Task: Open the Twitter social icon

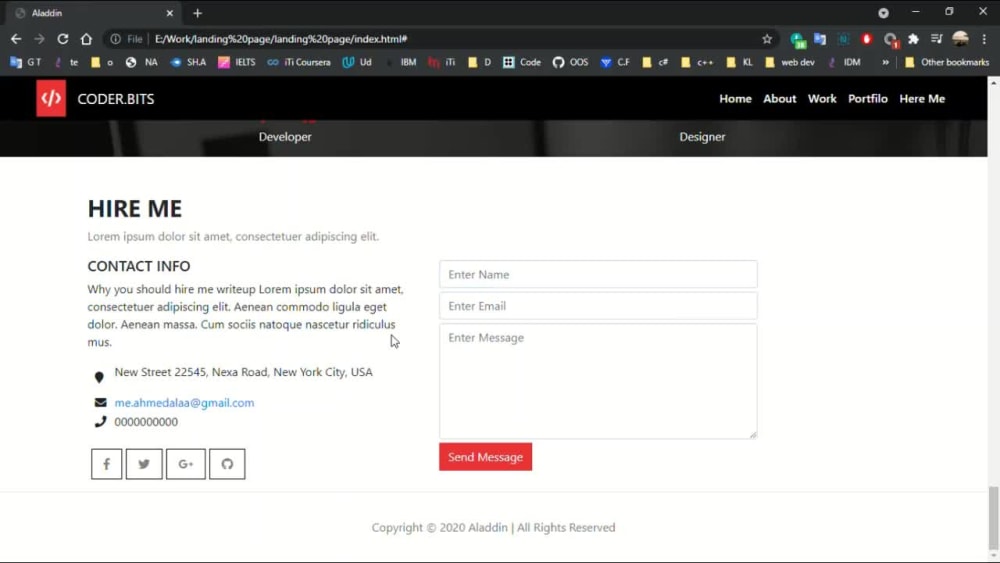Action: (144, 464)
